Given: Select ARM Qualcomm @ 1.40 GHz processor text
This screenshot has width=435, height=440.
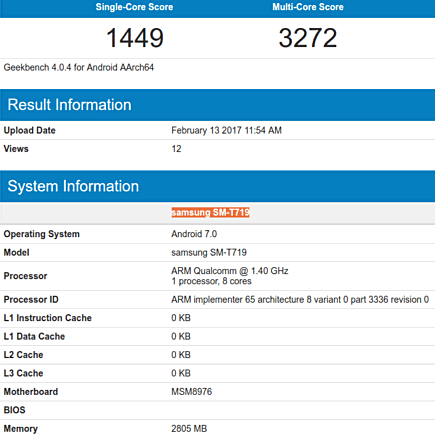Looking at the screenshot, I should pyautogui.click(x=230, y=271).
